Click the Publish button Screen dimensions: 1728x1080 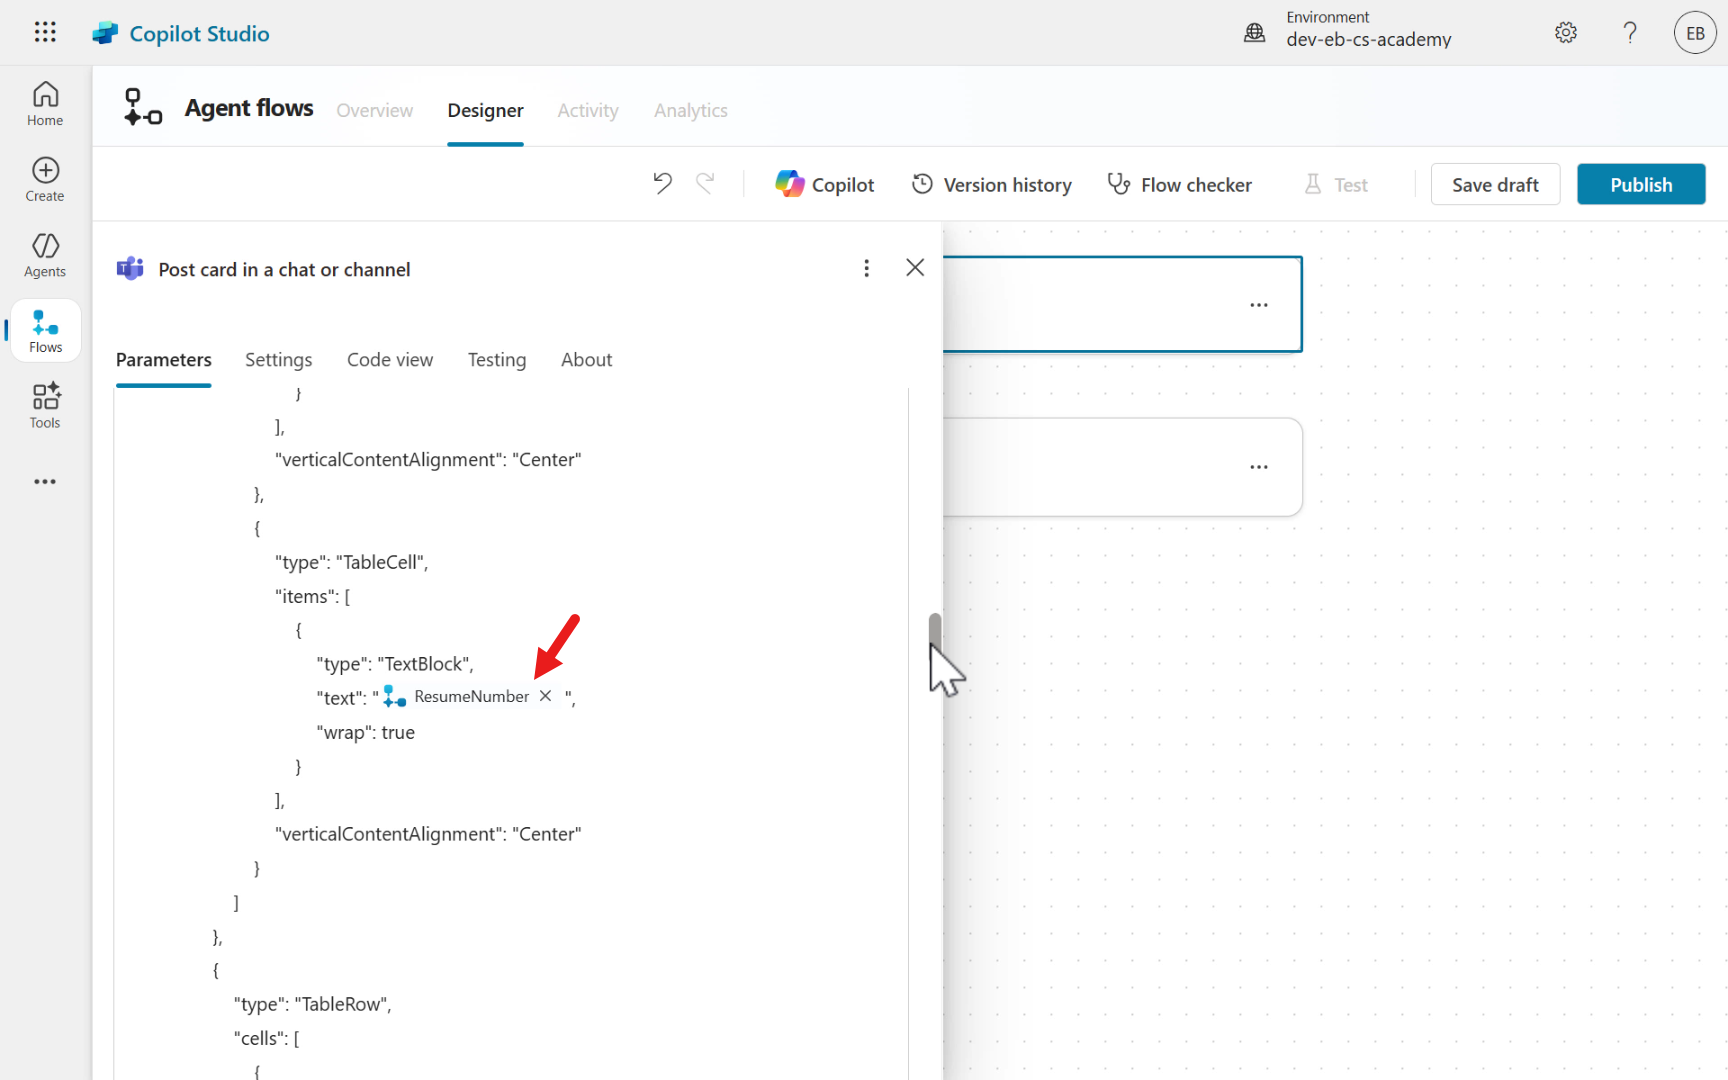[x=1640, y=185]
